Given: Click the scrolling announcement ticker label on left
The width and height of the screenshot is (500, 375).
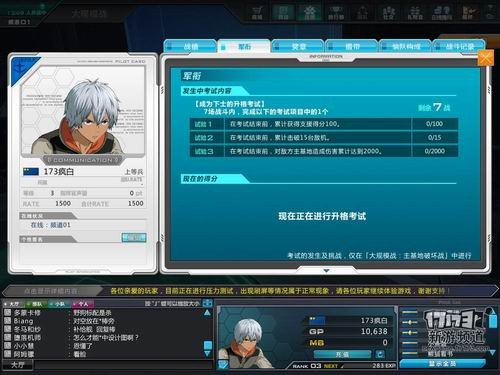Looking at the screenshot, I should 51,291.
